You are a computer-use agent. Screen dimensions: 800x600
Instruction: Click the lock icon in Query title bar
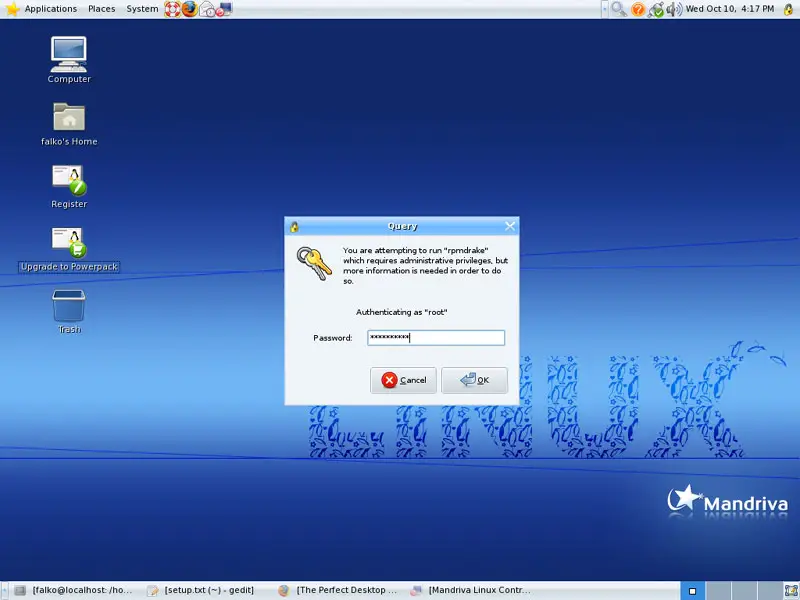click(x=294, y=227)
